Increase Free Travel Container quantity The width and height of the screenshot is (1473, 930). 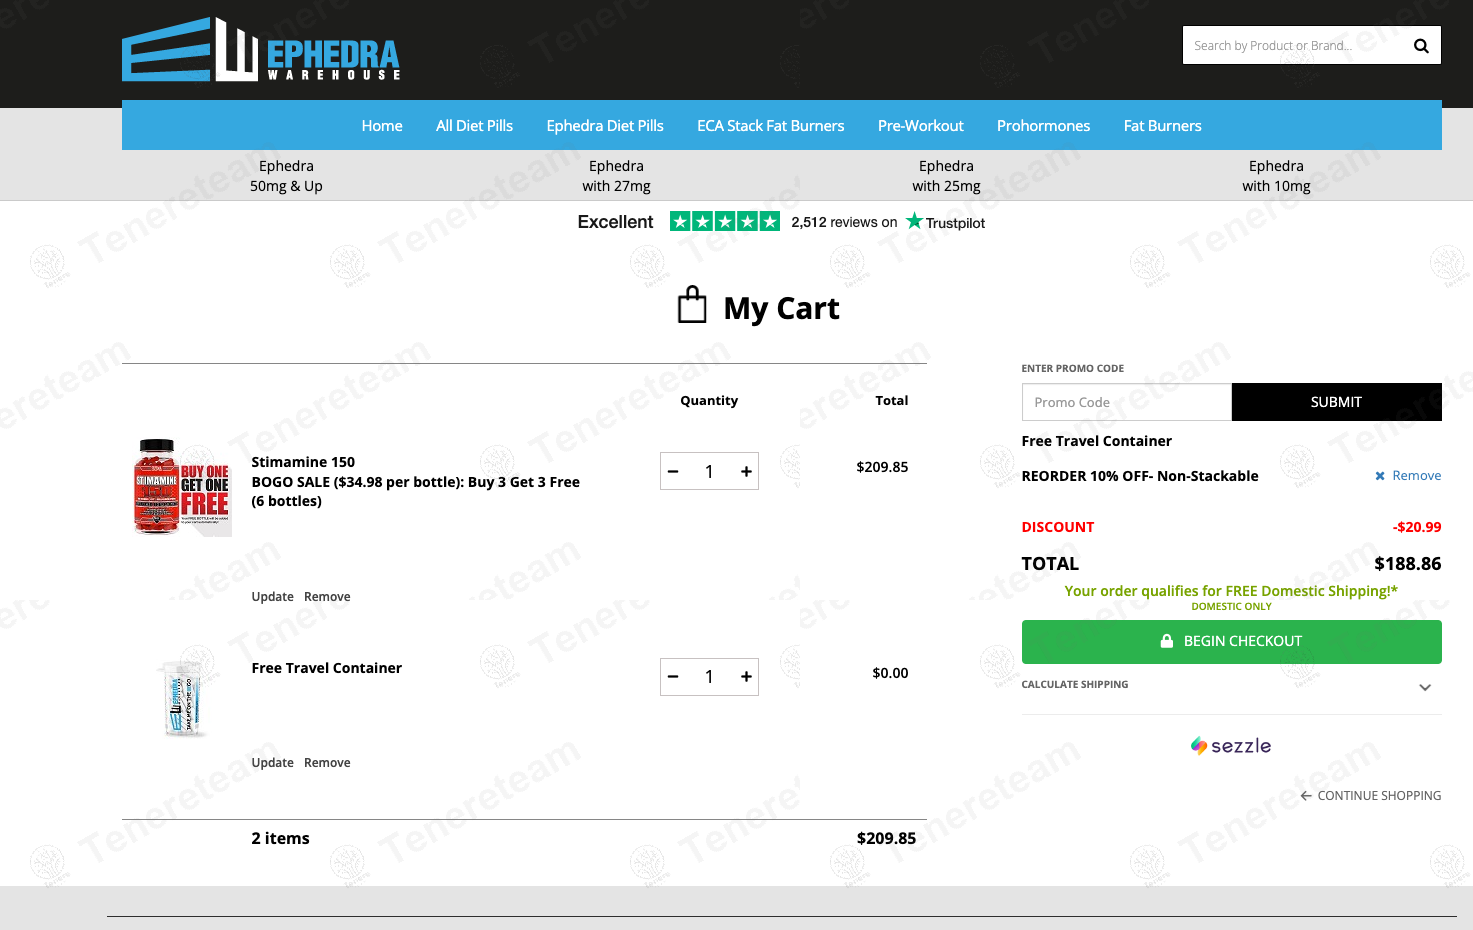pos(746,677)
